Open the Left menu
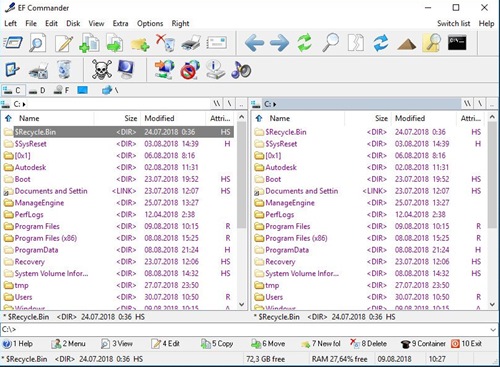The height and width of the screenshot is (367, 500). (x=11, y=23)
